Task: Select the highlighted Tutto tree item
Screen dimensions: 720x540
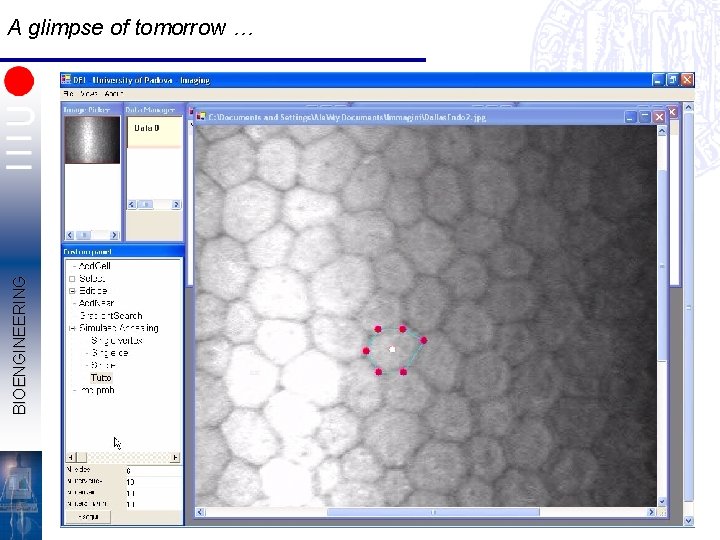Action: pyautogui.click(x=101, y=378)
